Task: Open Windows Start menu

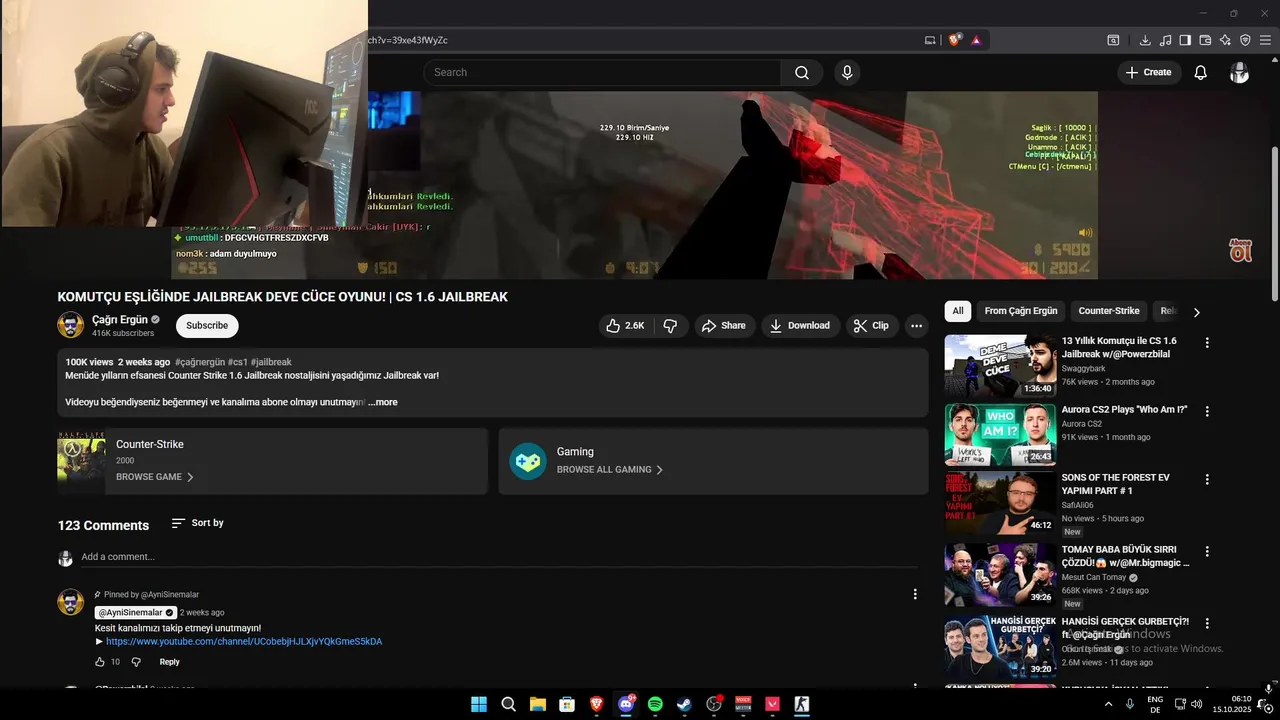Action: [x=479, y=704]
